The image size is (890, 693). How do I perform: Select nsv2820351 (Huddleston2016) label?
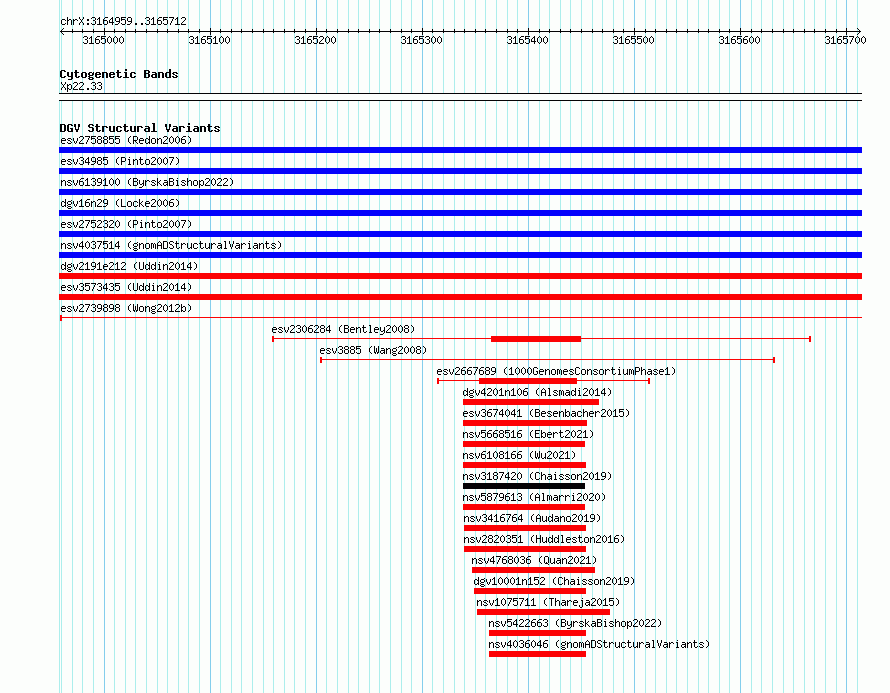coord(544,539)
